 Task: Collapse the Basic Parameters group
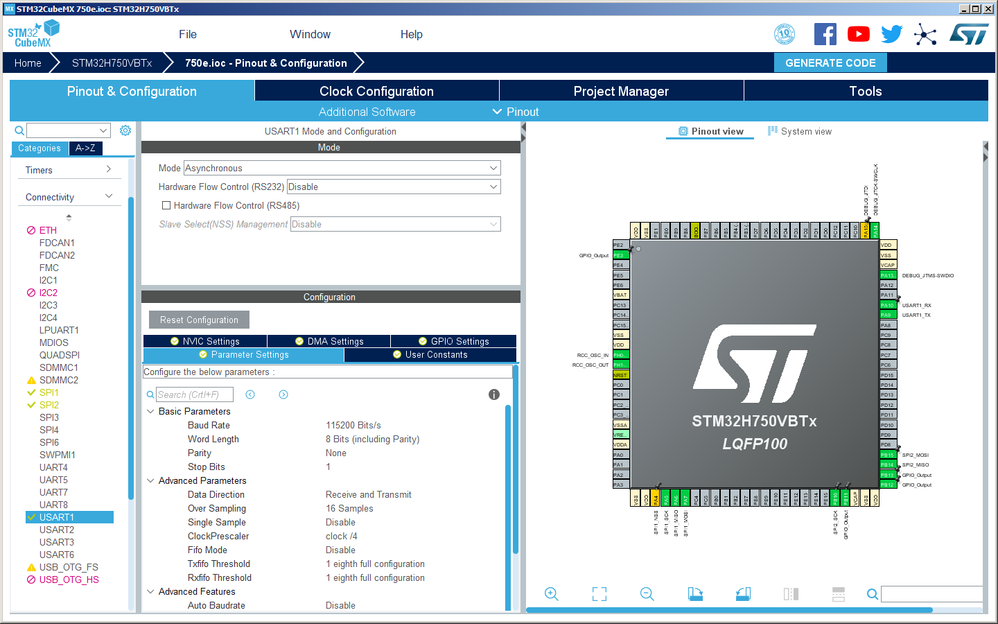click(x=151, y=411)
